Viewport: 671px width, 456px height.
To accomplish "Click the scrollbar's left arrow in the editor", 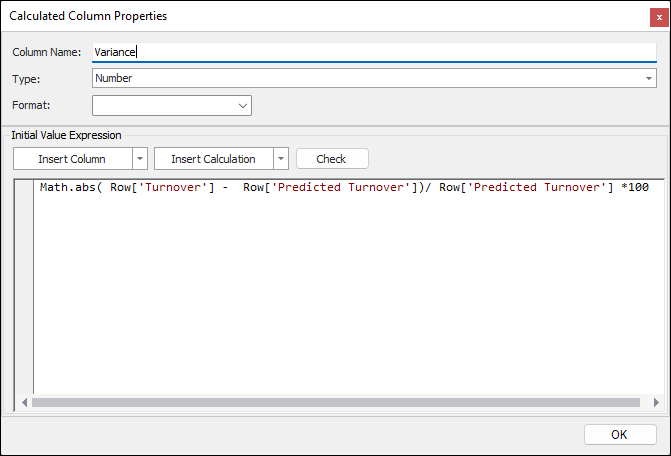I will [25, 402].
